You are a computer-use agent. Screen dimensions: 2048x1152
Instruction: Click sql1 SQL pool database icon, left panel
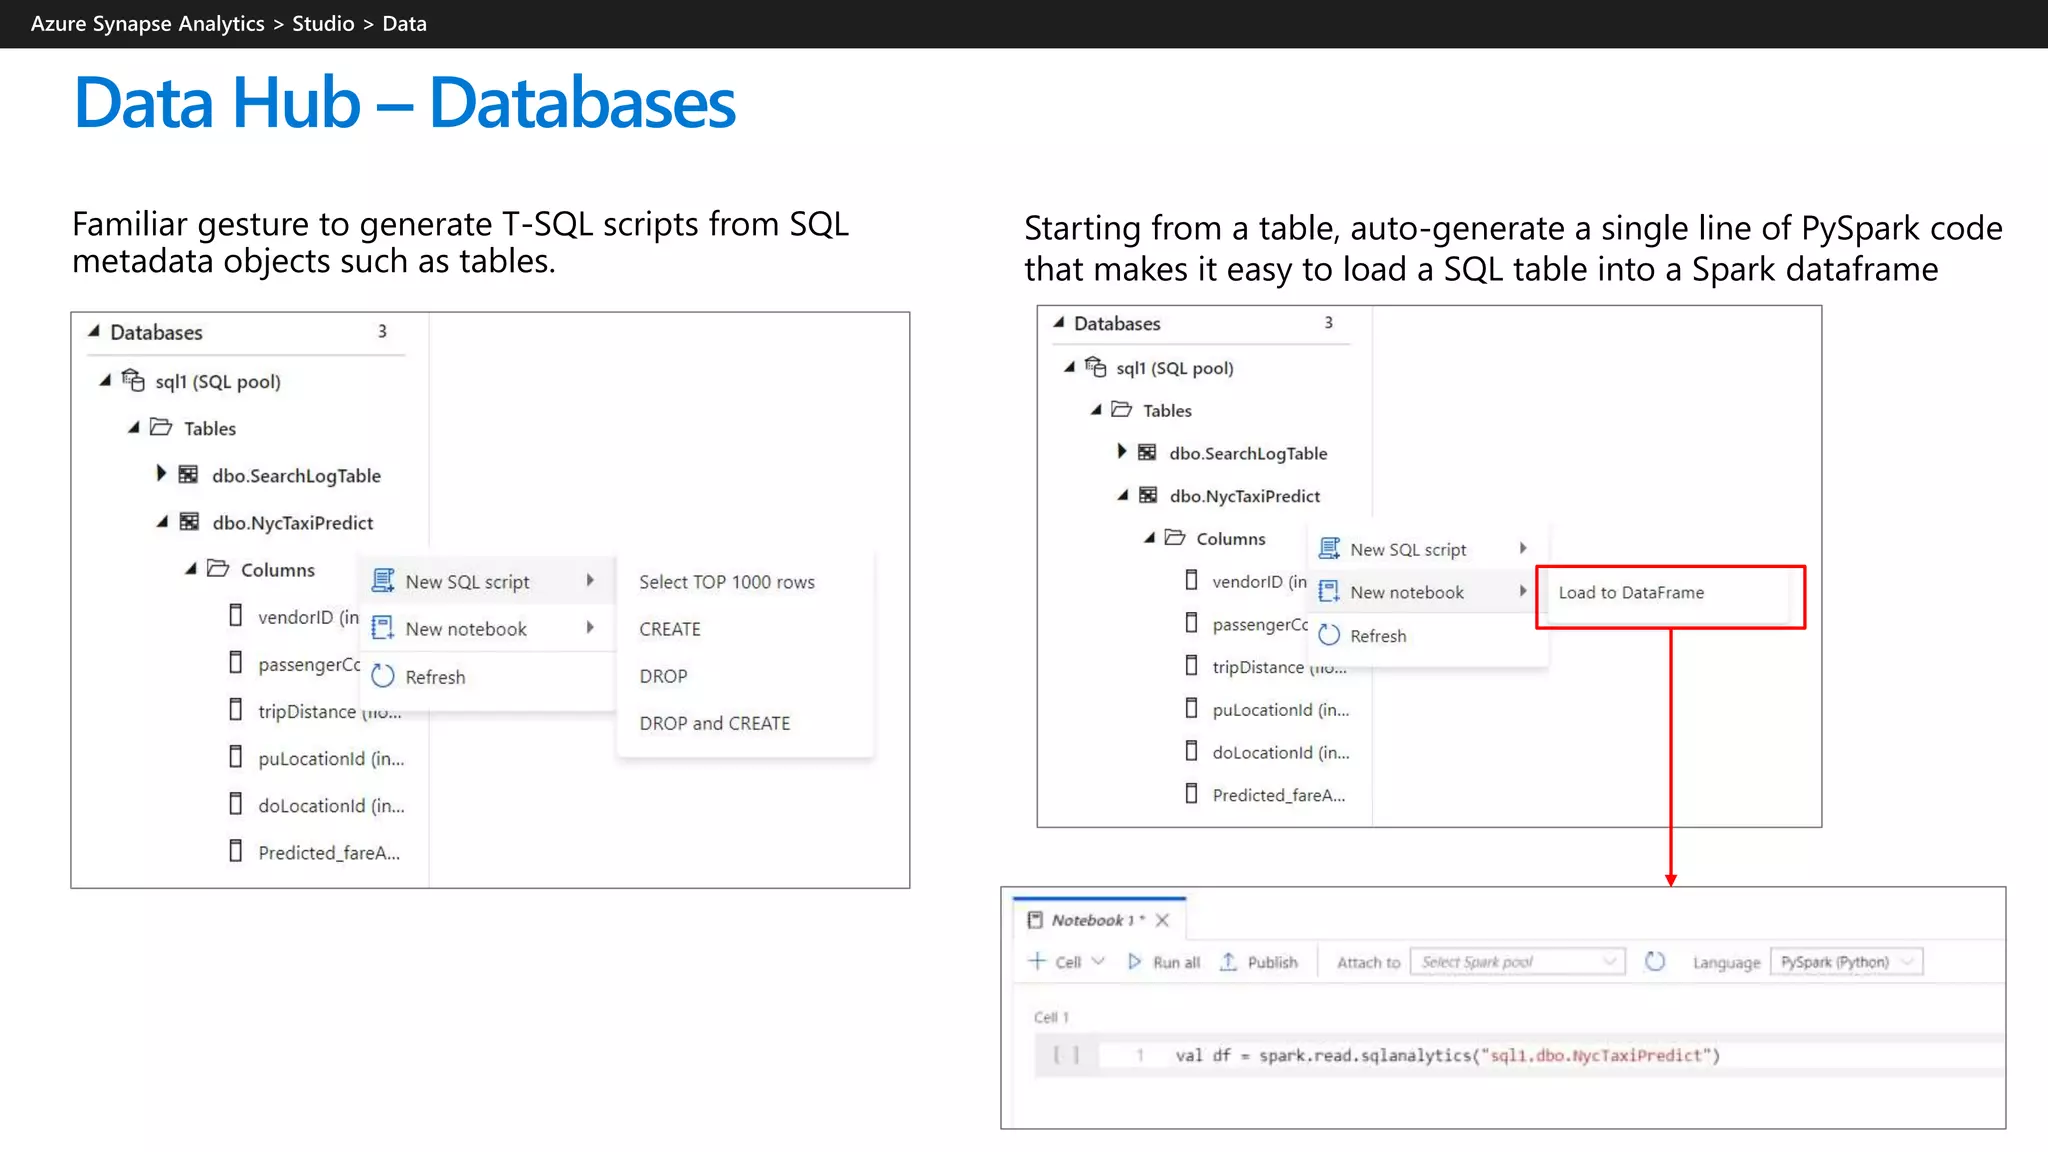(x=133, y=380)
